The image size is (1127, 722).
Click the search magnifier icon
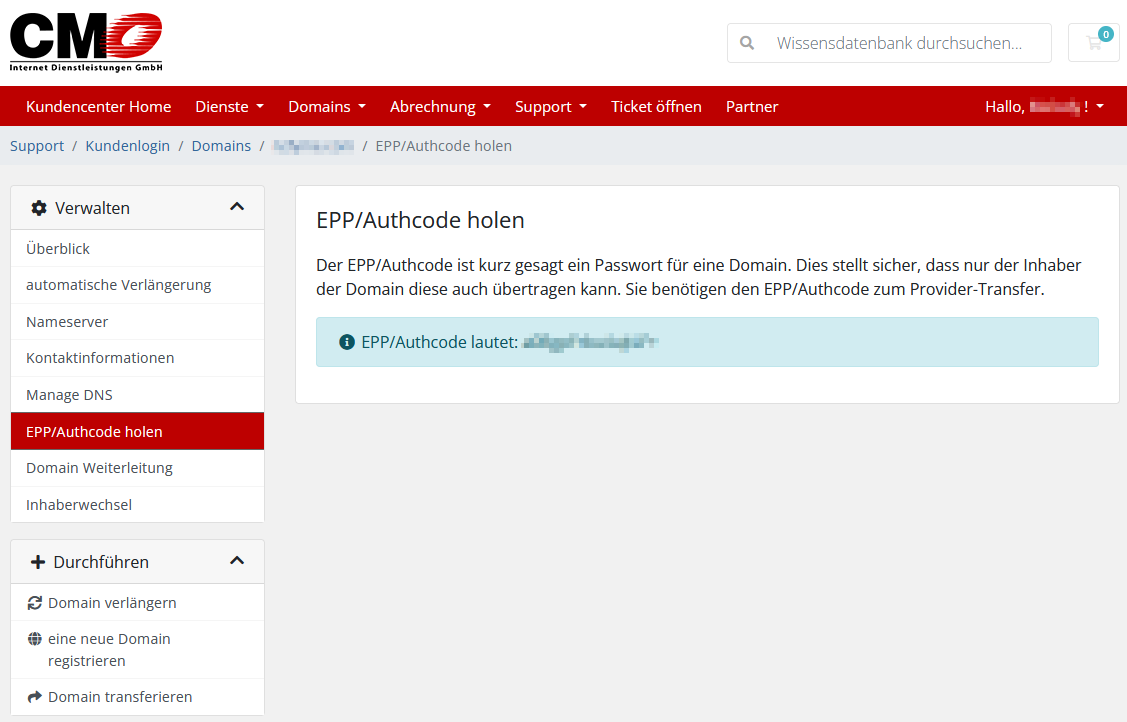(746, 43)
